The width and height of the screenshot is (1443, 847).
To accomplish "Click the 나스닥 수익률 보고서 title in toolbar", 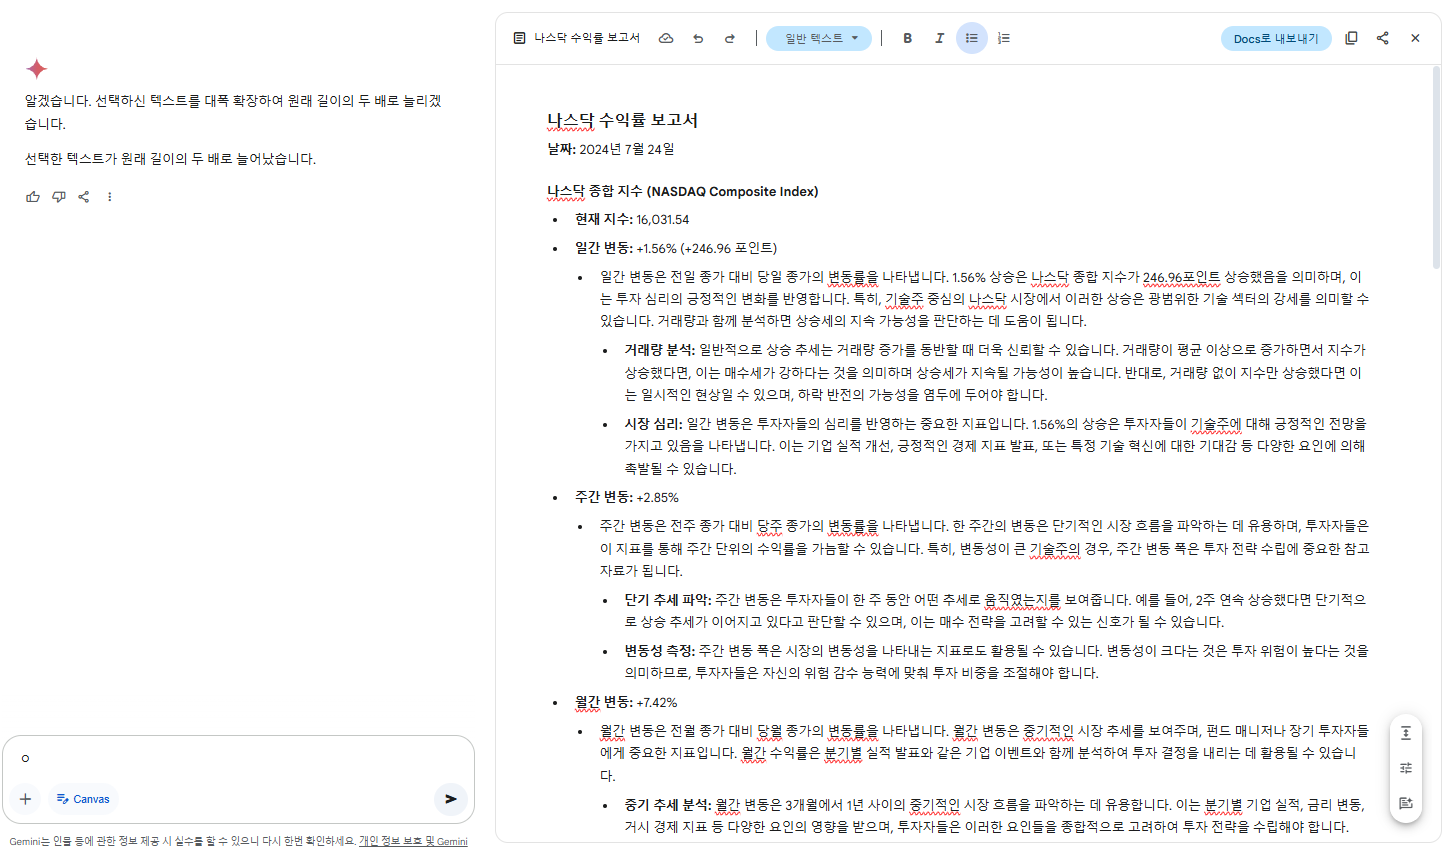I will click(587, 38).
